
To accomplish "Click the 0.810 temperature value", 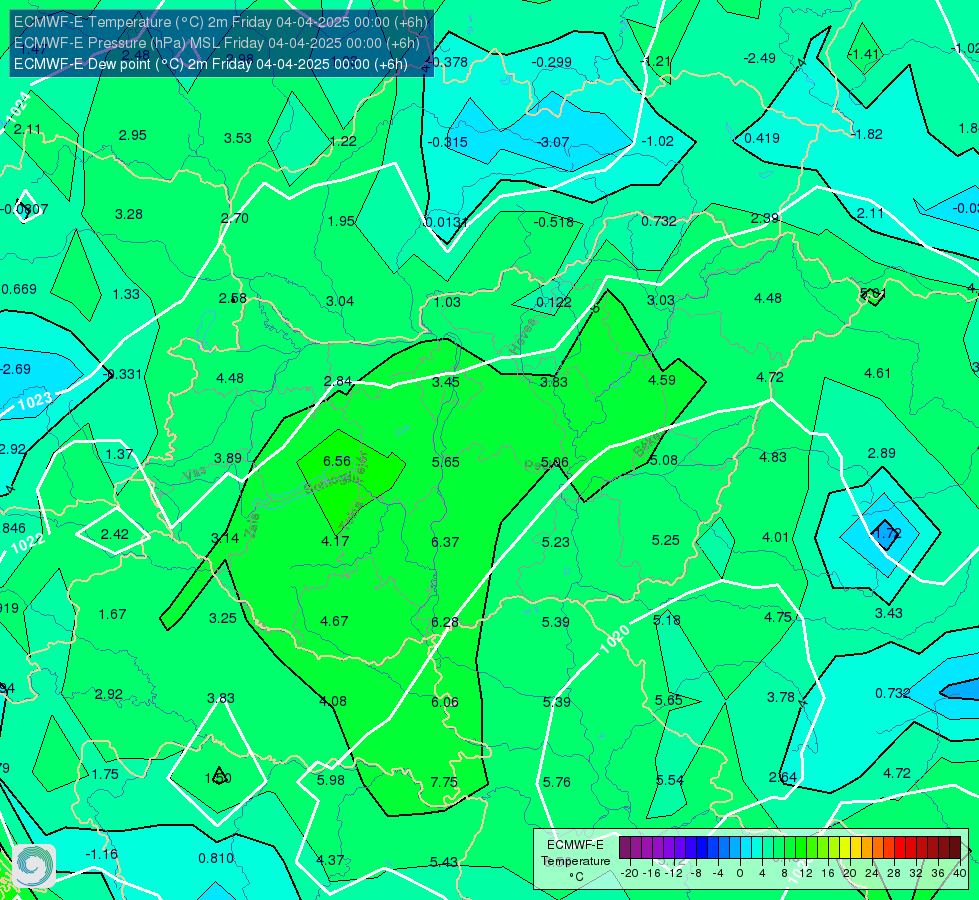I will pos(216,858).
